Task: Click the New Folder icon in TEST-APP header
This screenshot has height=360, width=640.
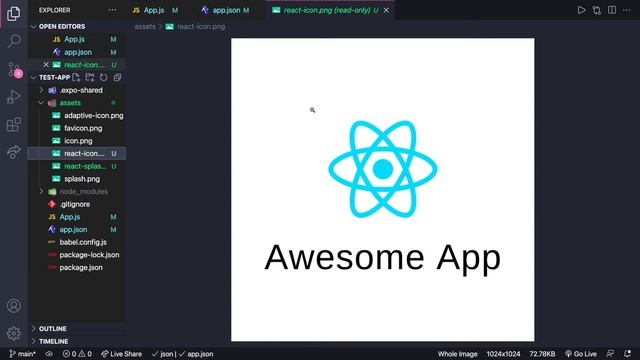Action: (x=90, y=77)
